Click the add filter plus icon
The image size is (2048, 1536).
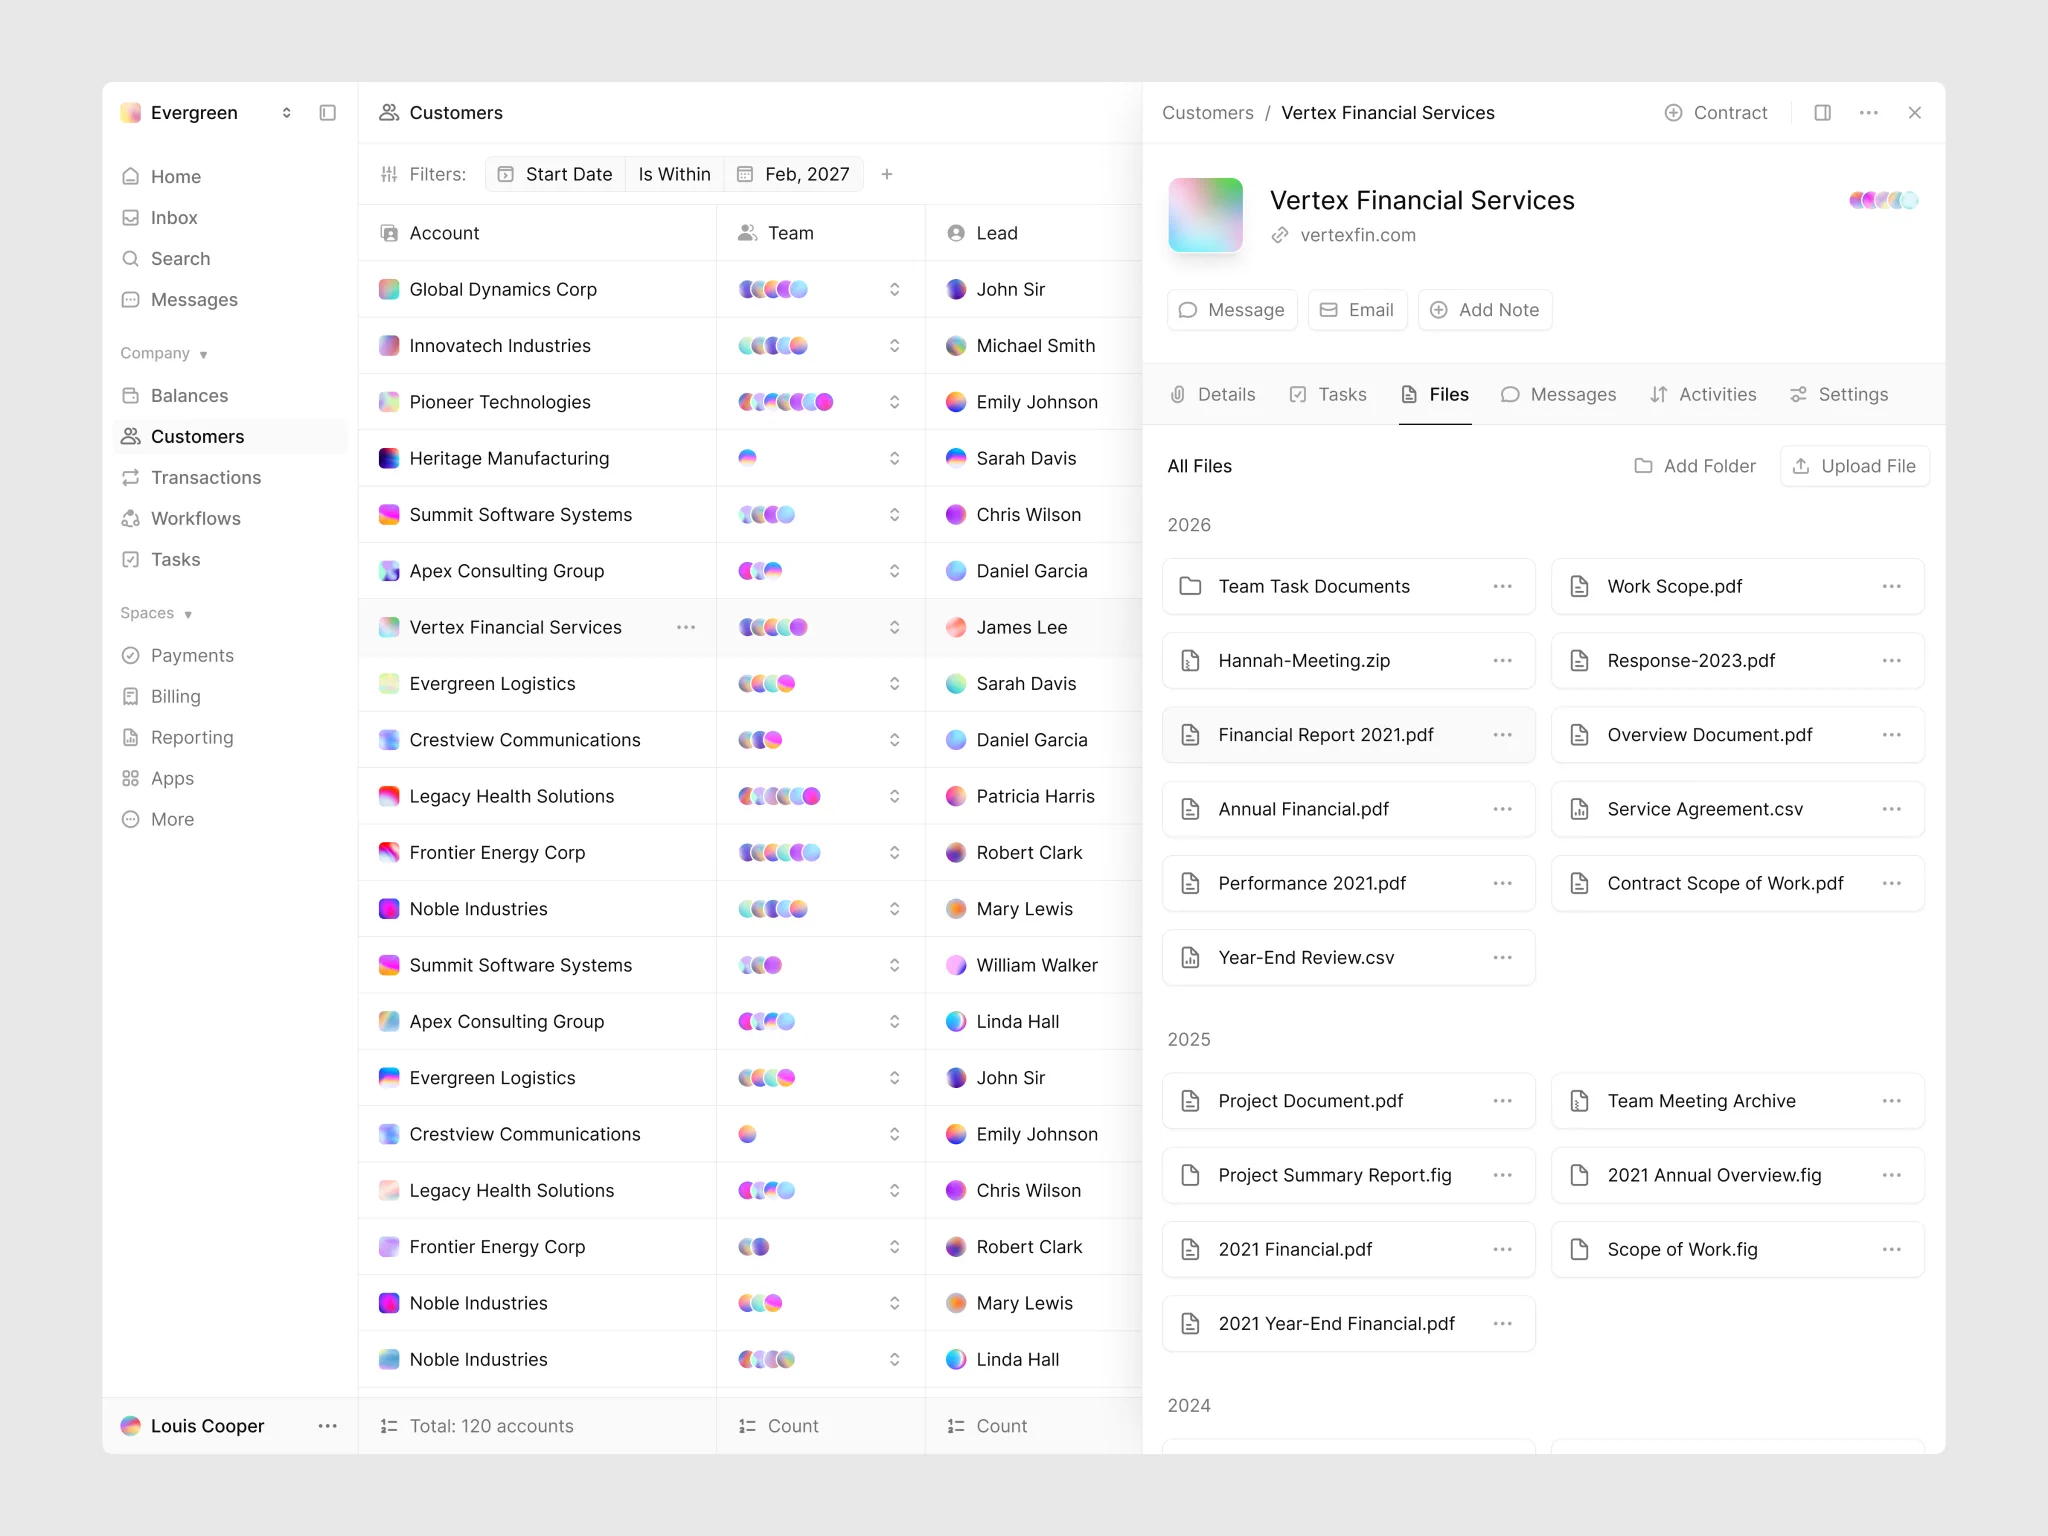[887, 174]
